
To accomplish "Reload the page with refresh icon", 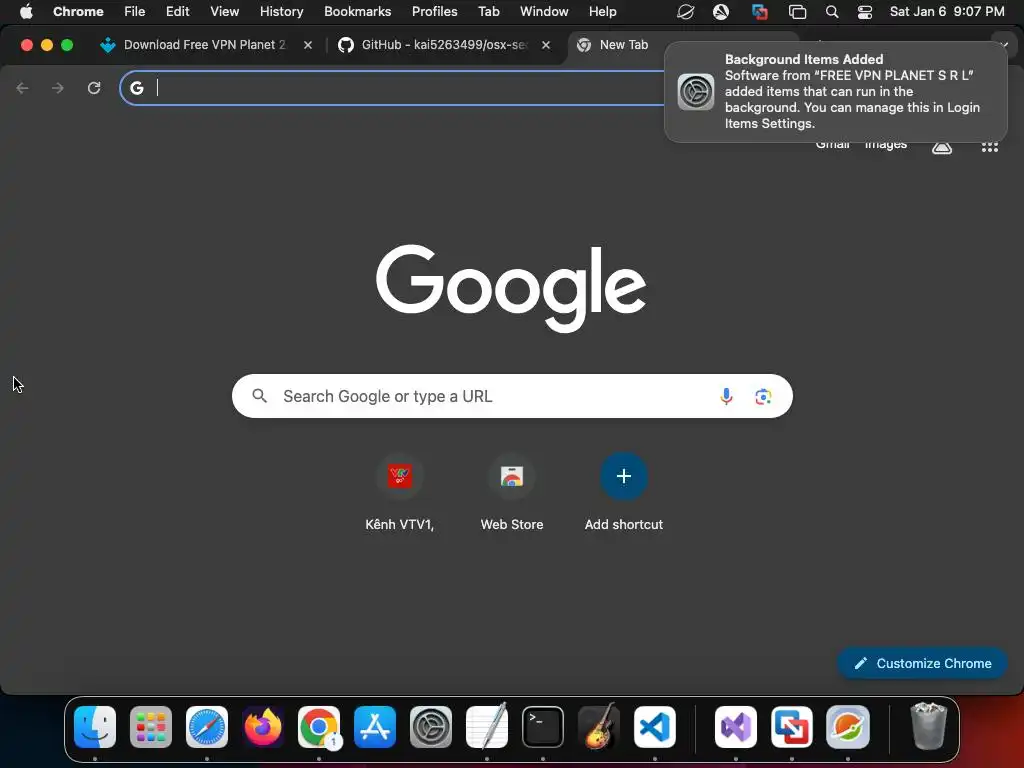I will click(x=94, y=88).
